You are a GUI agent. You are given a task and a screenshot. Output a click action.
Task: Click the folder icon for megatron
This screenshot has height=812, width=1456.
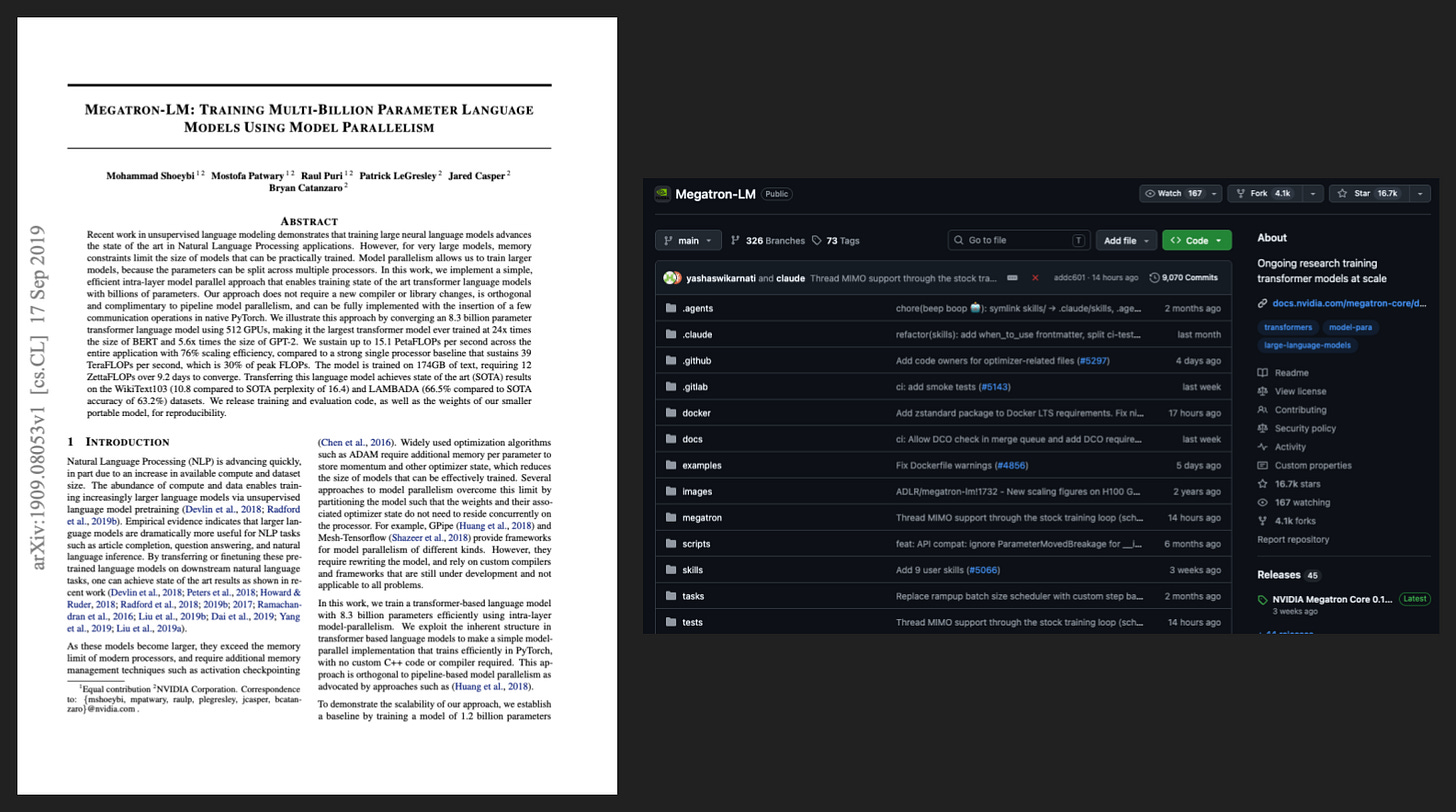pyautogui.click(x=671, y=517)
